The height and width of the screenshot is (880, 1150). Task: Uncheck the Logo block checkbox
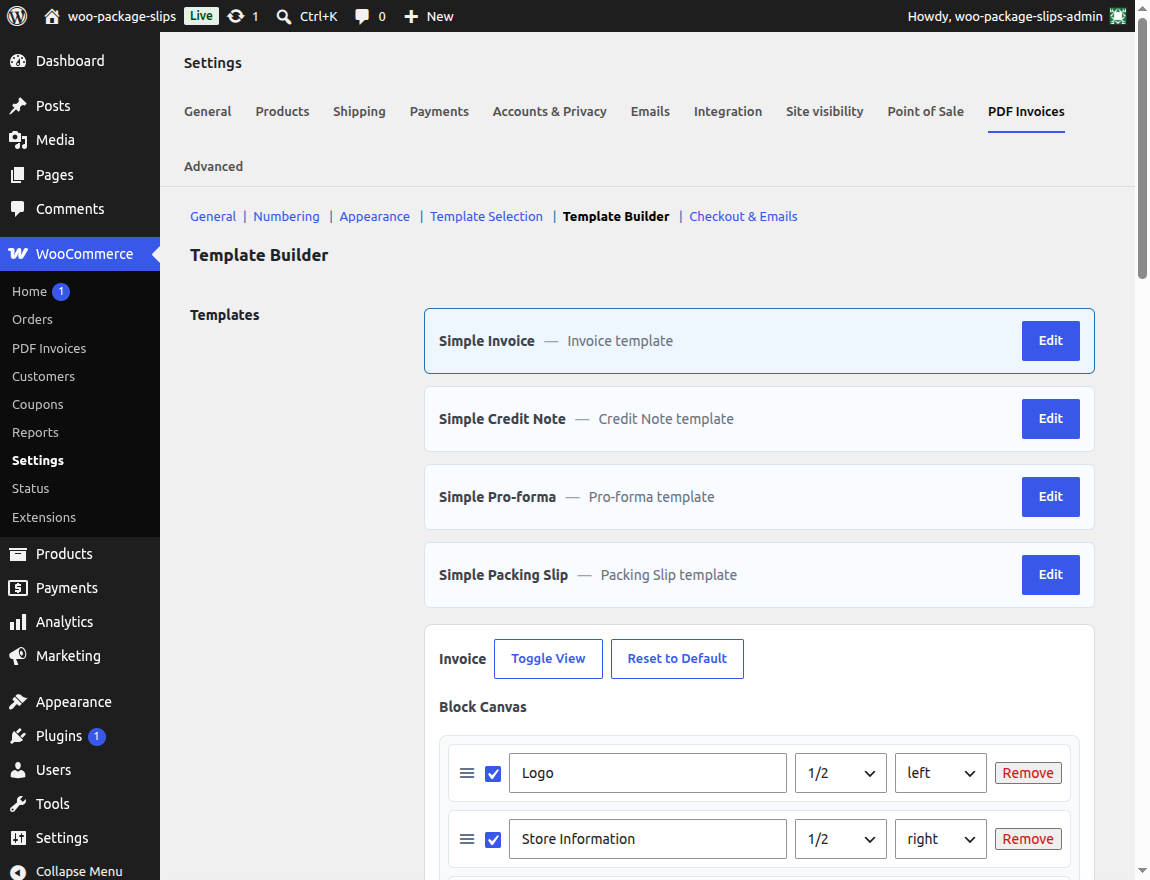[x=493, y=774]
